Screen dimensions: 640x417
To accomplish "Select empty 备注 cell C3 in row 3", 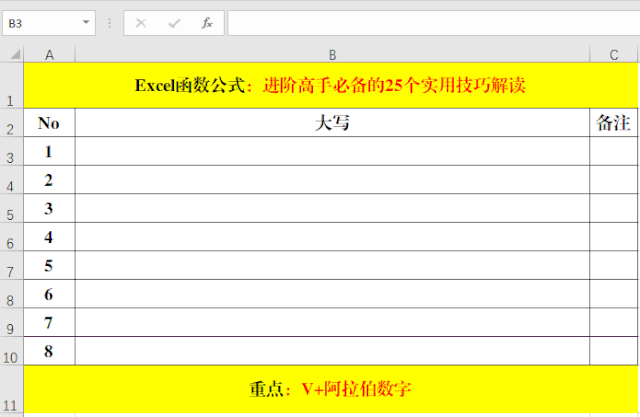I will tap(614, 151).
